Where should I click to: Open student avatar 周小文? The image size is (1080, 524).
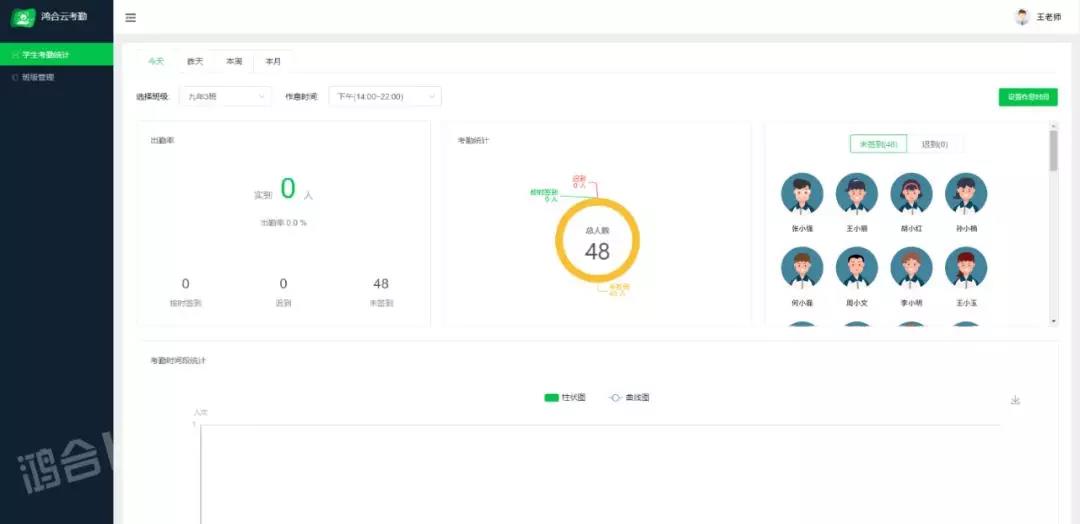point(856,268)
